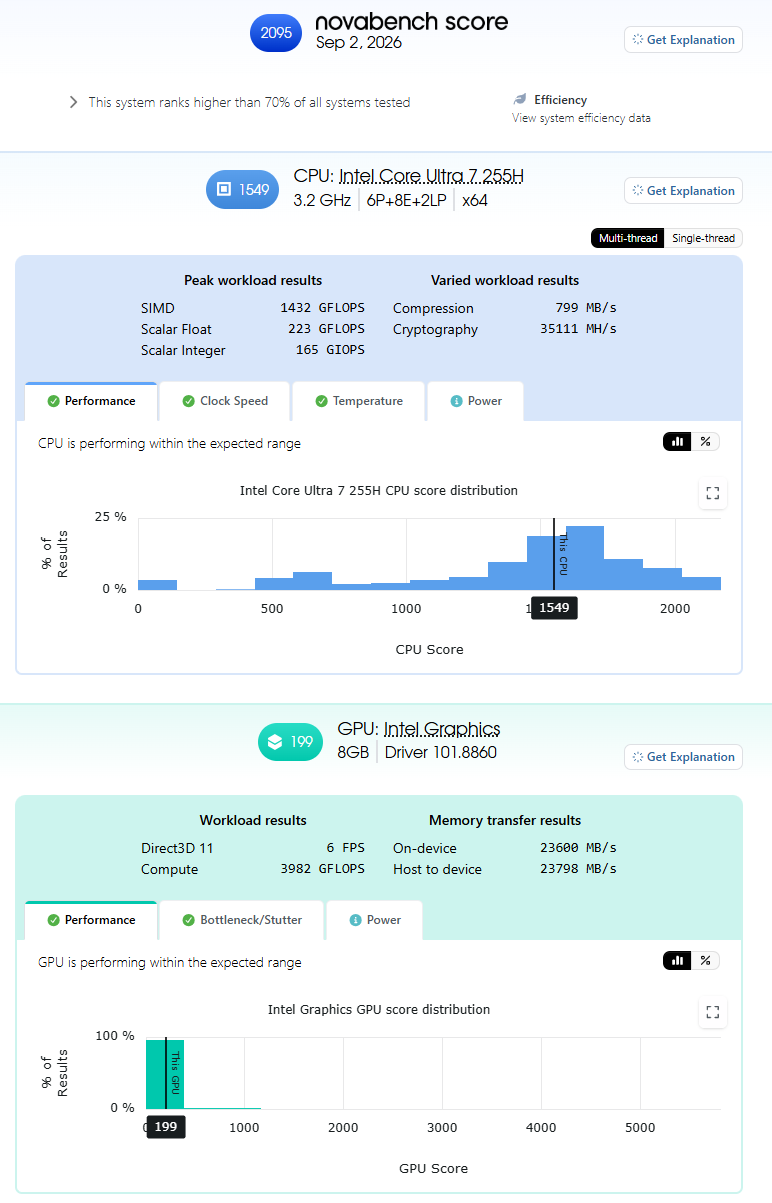Viewport: 772px width, 1203px height.
Task: Switch GPU chart to bar histogram view
Action: click(677, 960)
